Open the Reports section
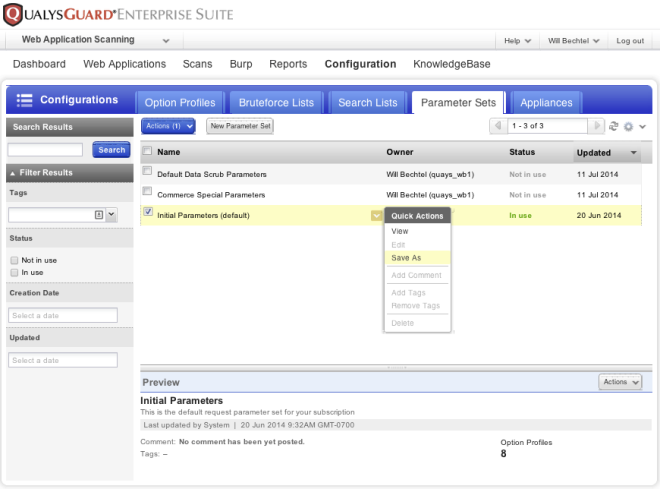 tap(288, 64)
